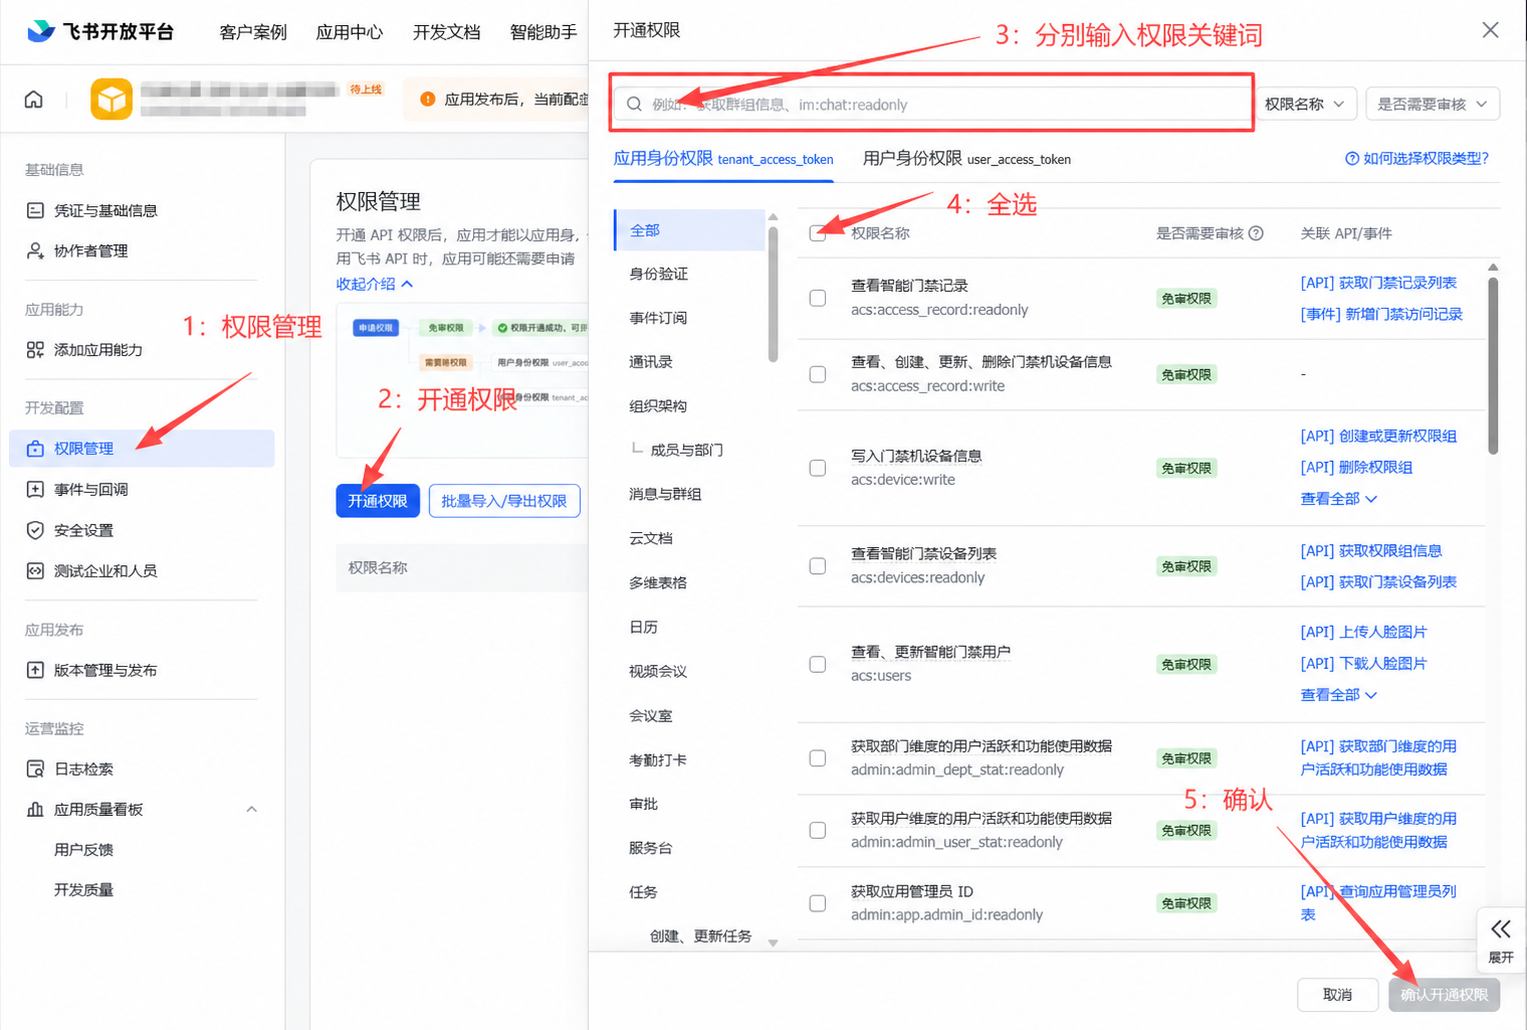Click the orange app cube icon
The height and width of the screenshot is (1030, 1527).
(x=111, y=99)
